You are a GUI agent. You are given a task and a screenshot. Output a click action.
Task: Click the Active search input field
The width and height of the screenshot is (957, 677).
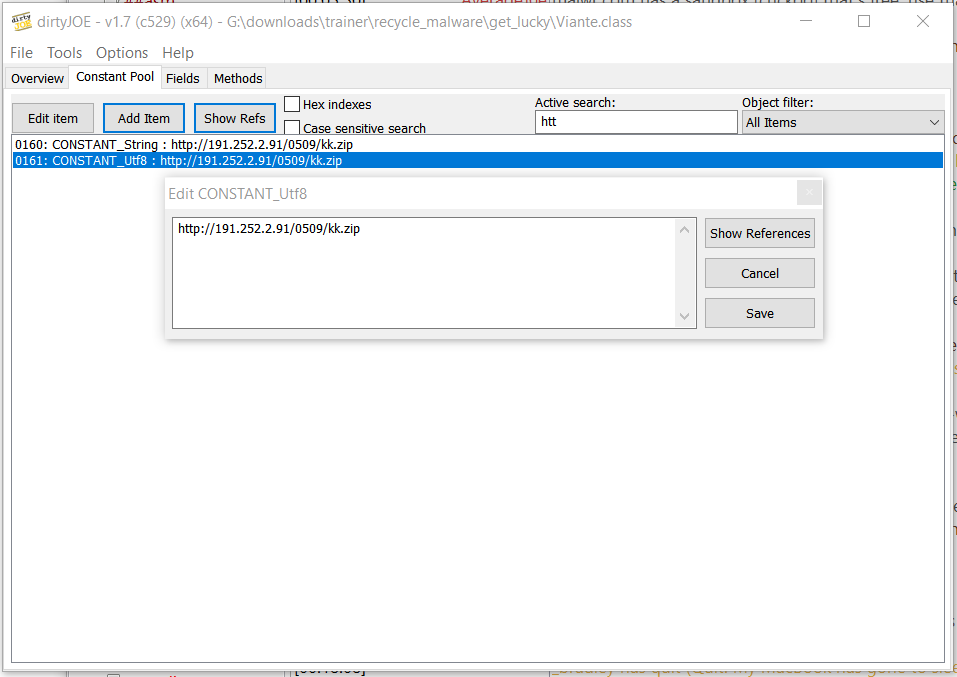coord(636,122)
